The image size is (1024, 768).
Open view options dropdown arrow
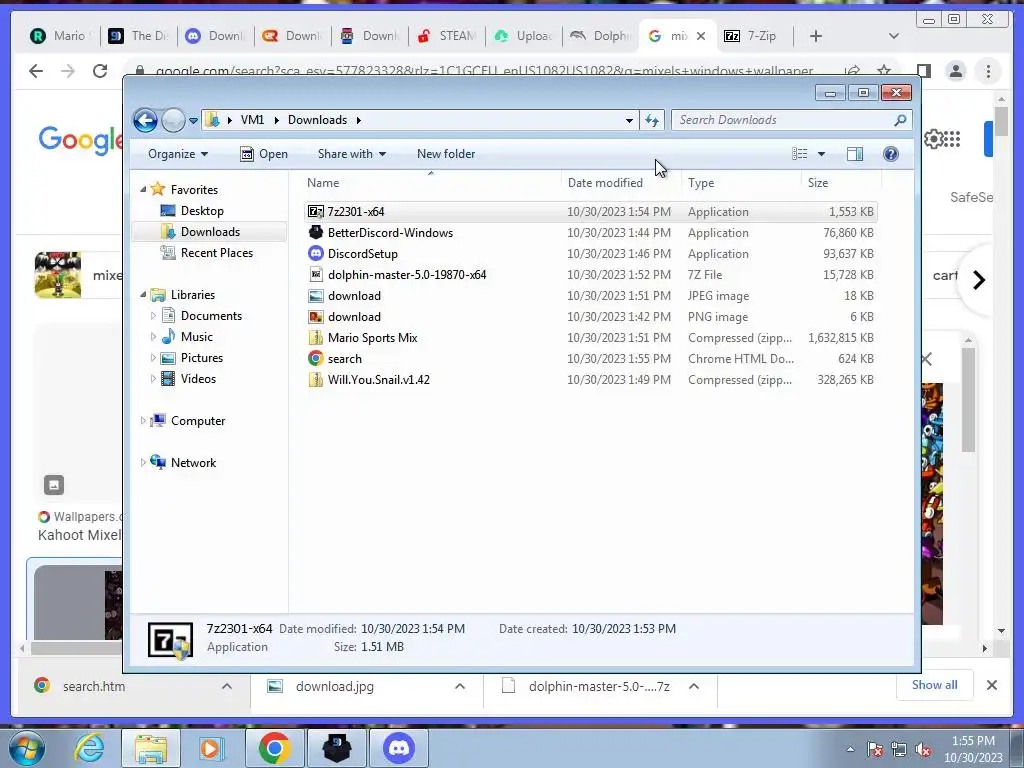(822, 154)
